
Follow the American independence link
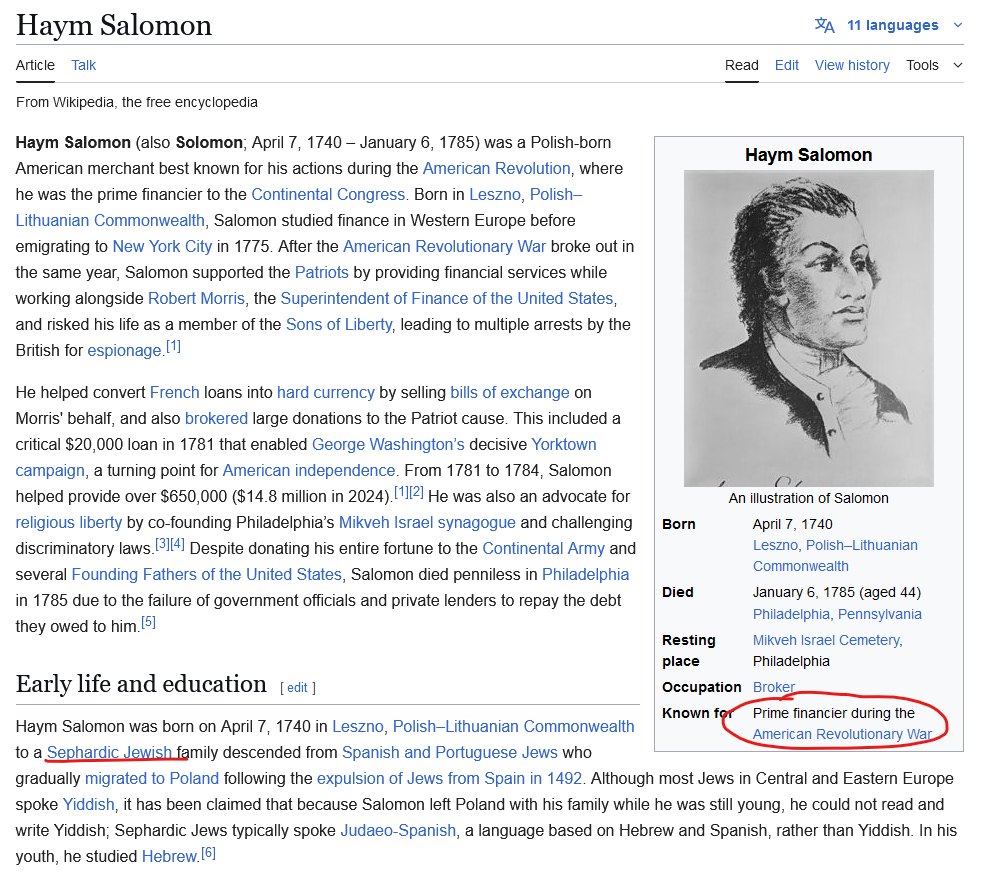(308, 470)
